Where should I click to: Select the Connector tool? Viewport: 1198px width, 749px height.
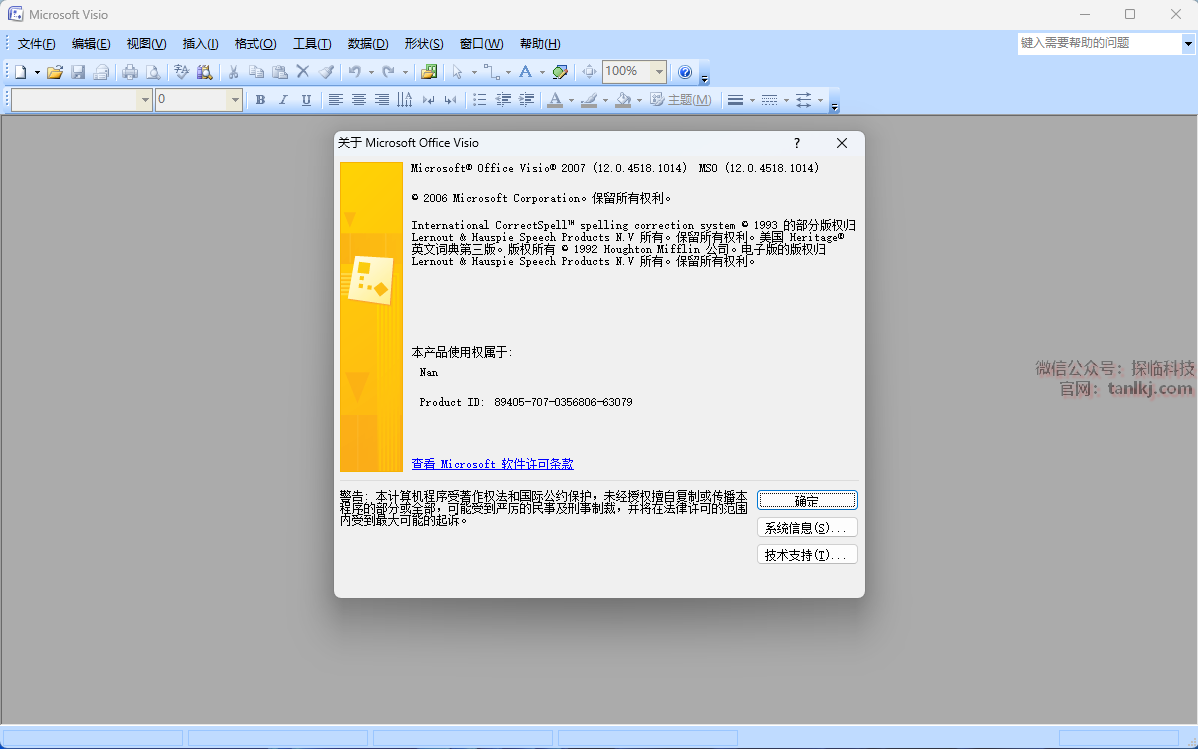[491, 72]
